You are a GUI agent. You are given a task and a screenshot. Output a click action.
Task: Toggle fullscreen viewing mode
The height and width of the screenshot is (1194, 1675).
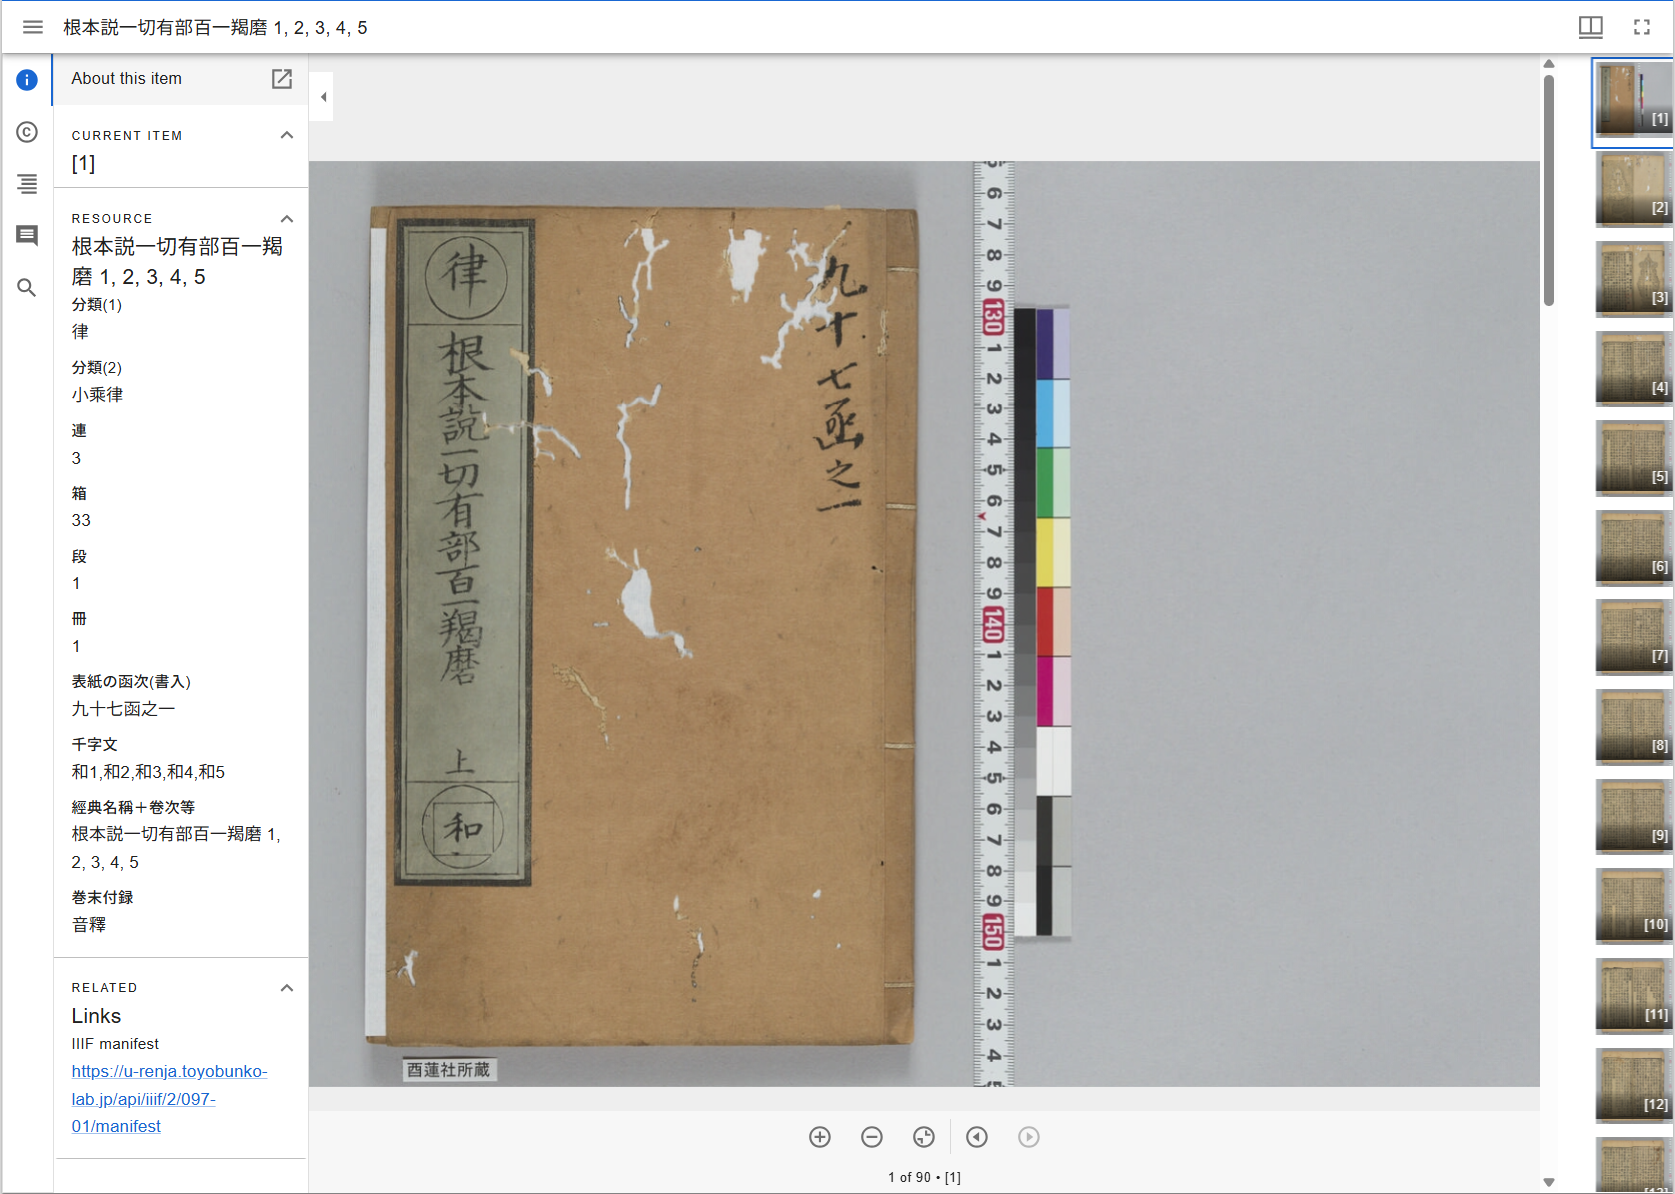tap(1641, 27)
